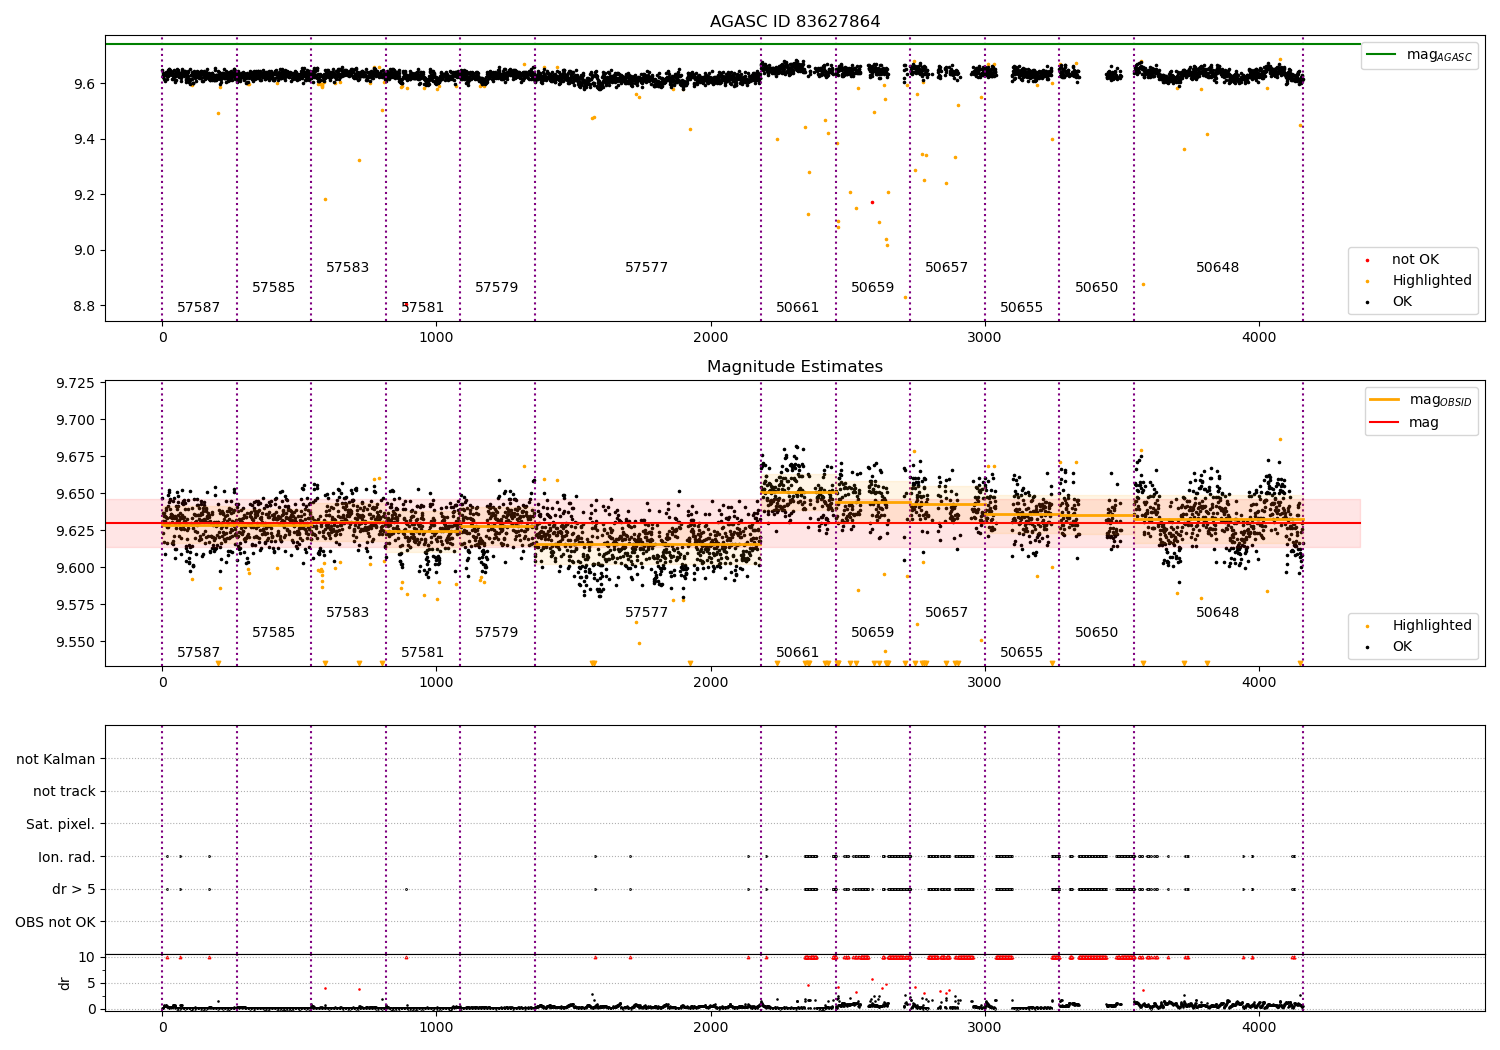Viewport: 1500px width, 1050px height.
Task: Click obsid label 57587 in Magnitude Estimates plot
Action: [198, 653]
